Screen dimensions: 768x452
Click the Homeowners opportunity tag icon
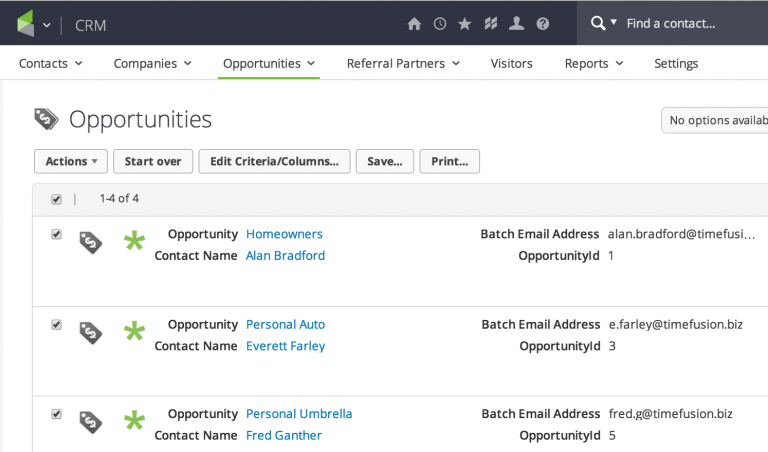[x=91, y=243]
